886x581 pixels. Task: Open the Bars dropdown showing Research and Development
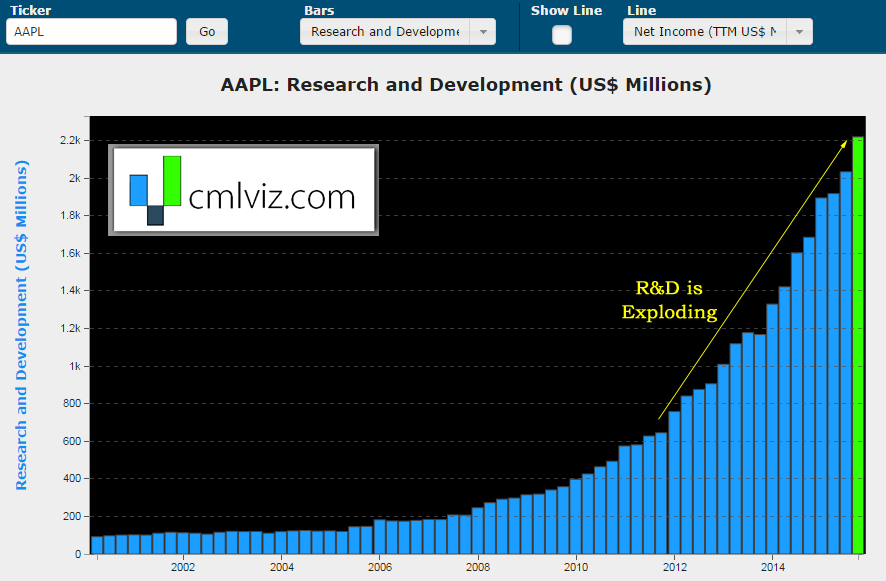[398, 32]
